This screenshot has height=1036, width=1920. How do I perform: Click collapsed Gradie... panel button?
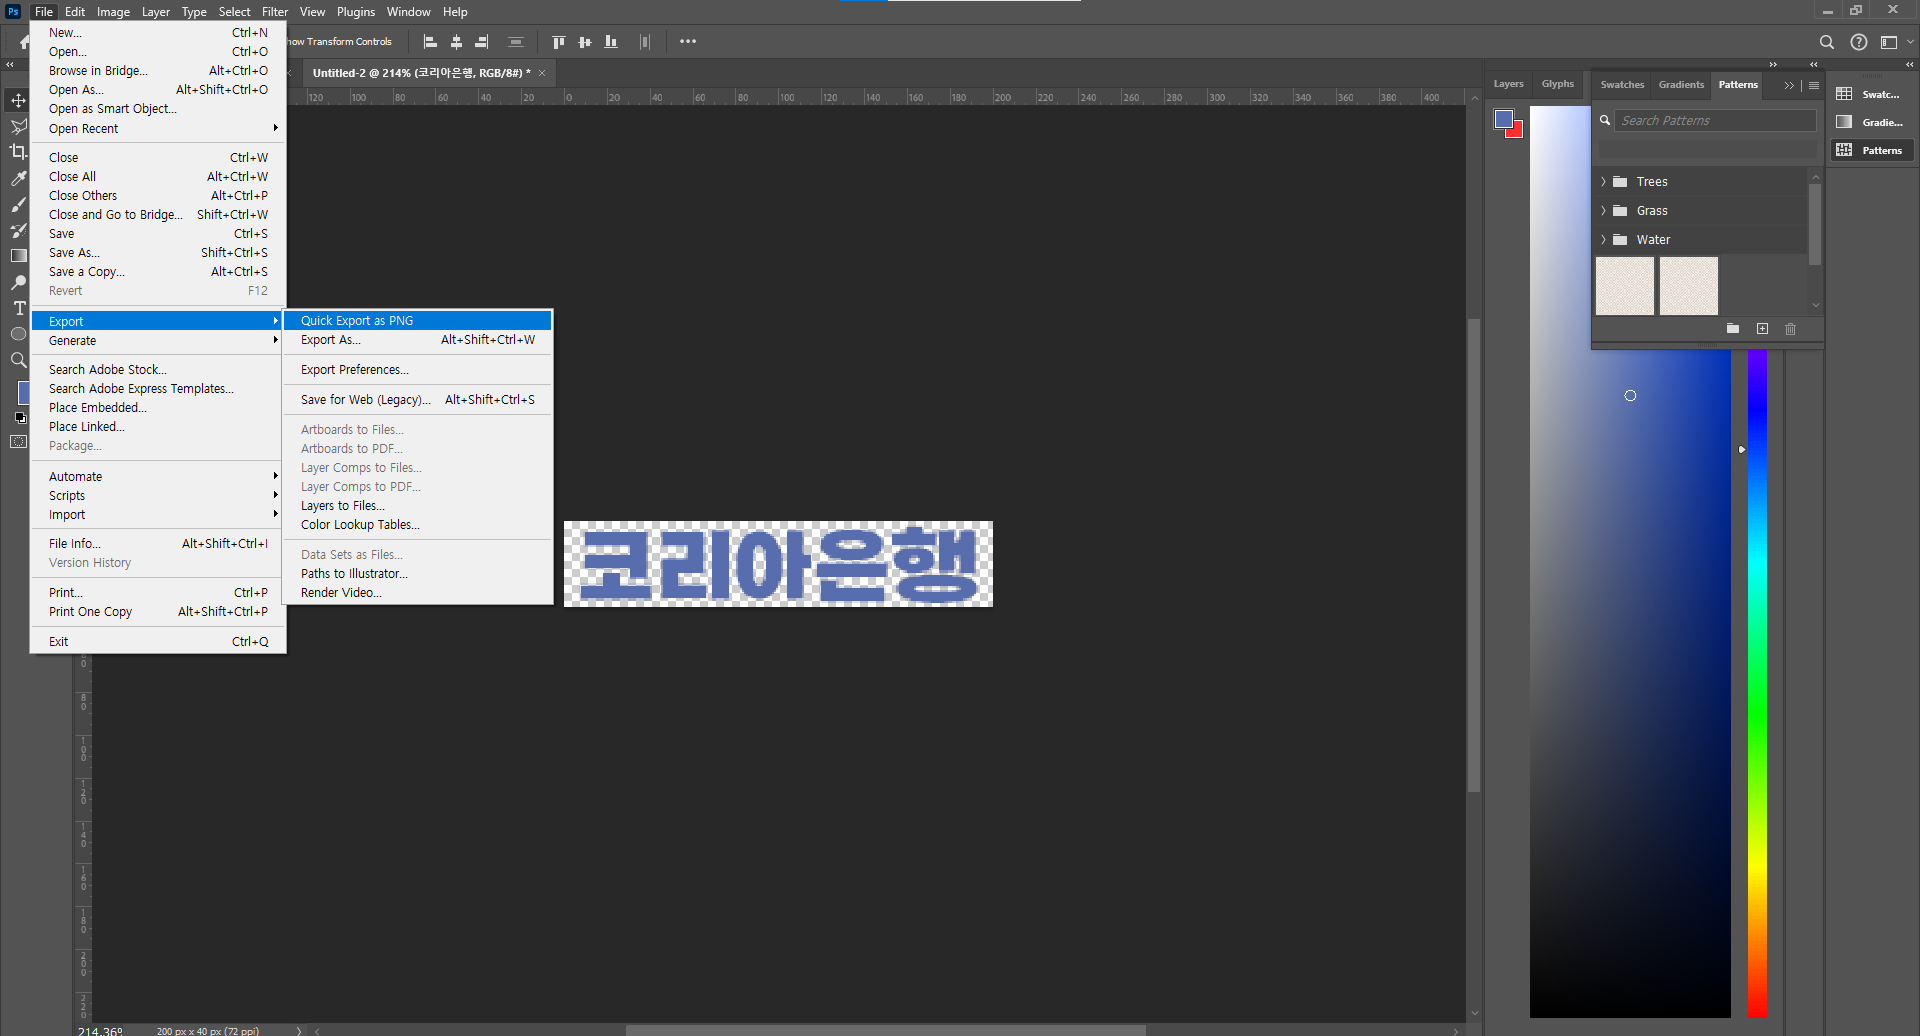click(x=1872, y=122)
